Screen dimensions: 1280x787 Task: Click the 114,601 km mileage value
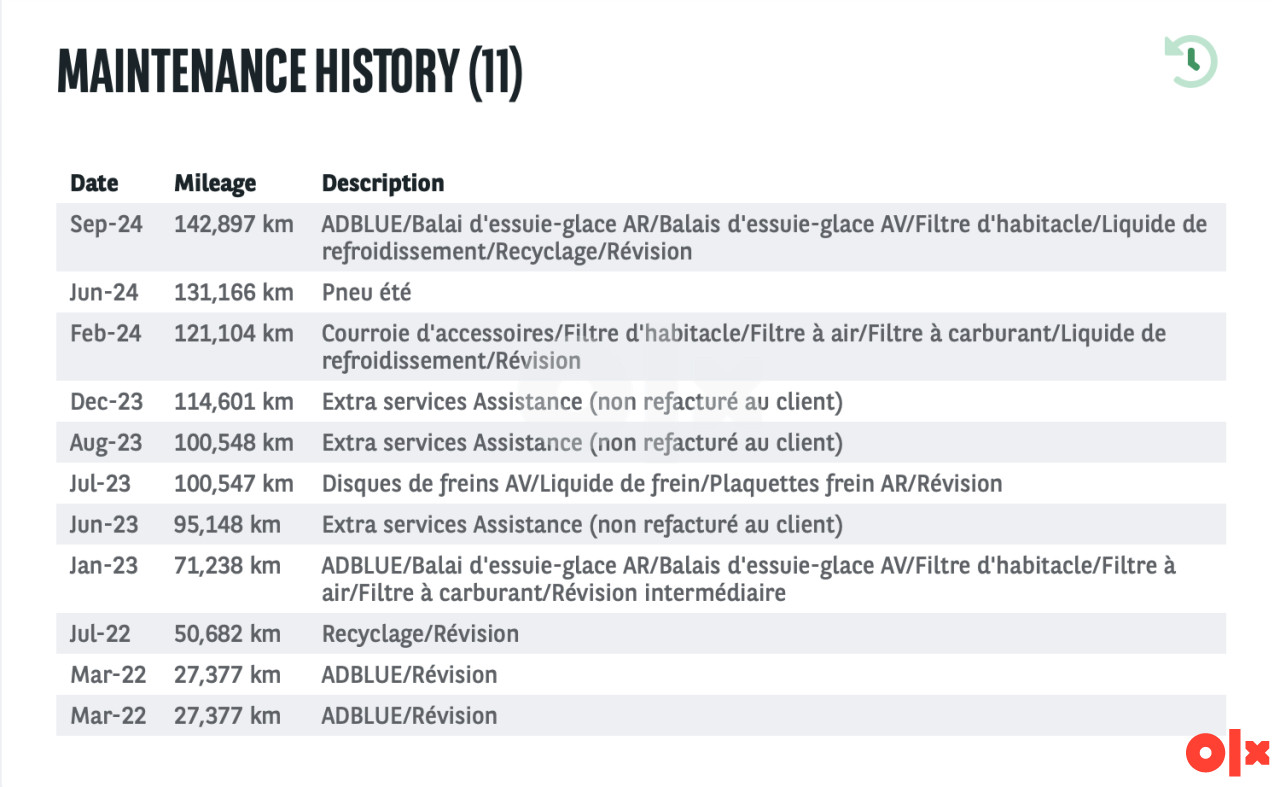pos(234,402)
